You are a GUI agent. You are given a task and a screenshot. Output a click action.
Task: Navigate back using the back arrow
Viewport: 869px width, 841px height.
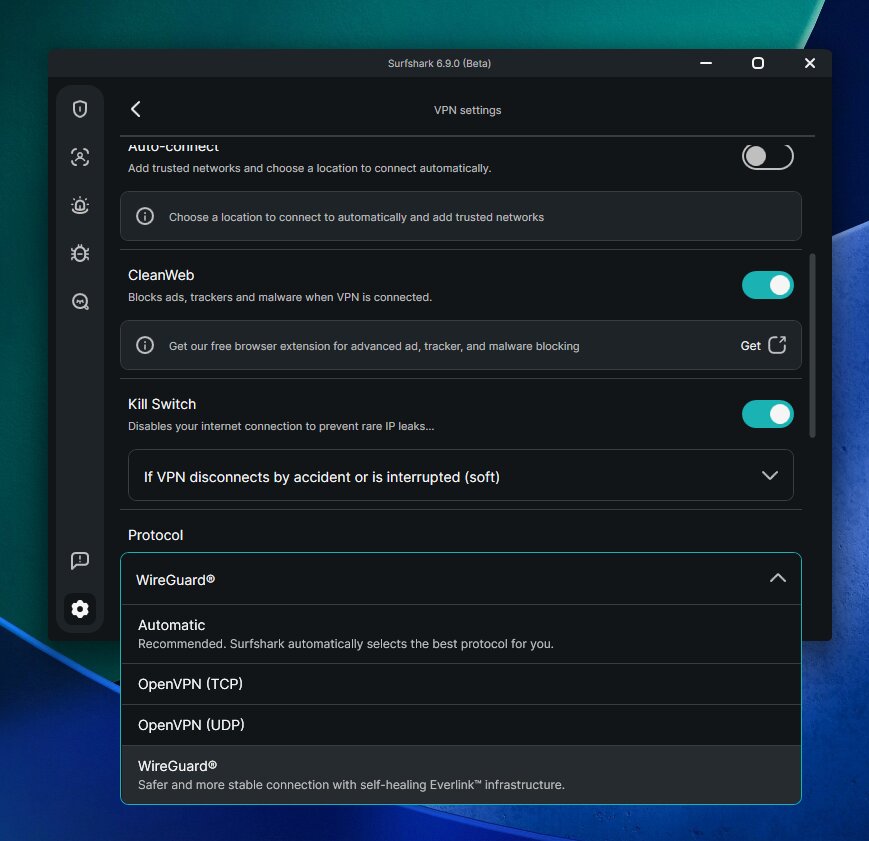coord(136,110)
